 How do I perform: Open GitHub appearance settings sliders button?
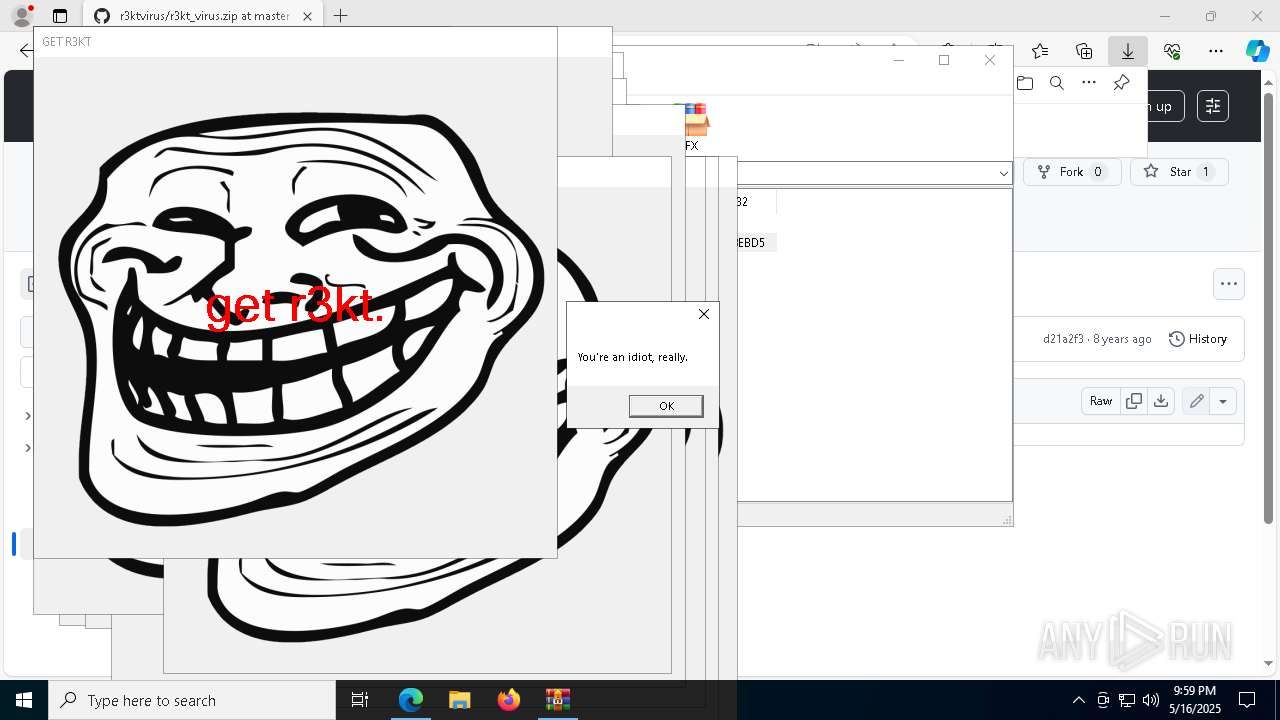1213,106
